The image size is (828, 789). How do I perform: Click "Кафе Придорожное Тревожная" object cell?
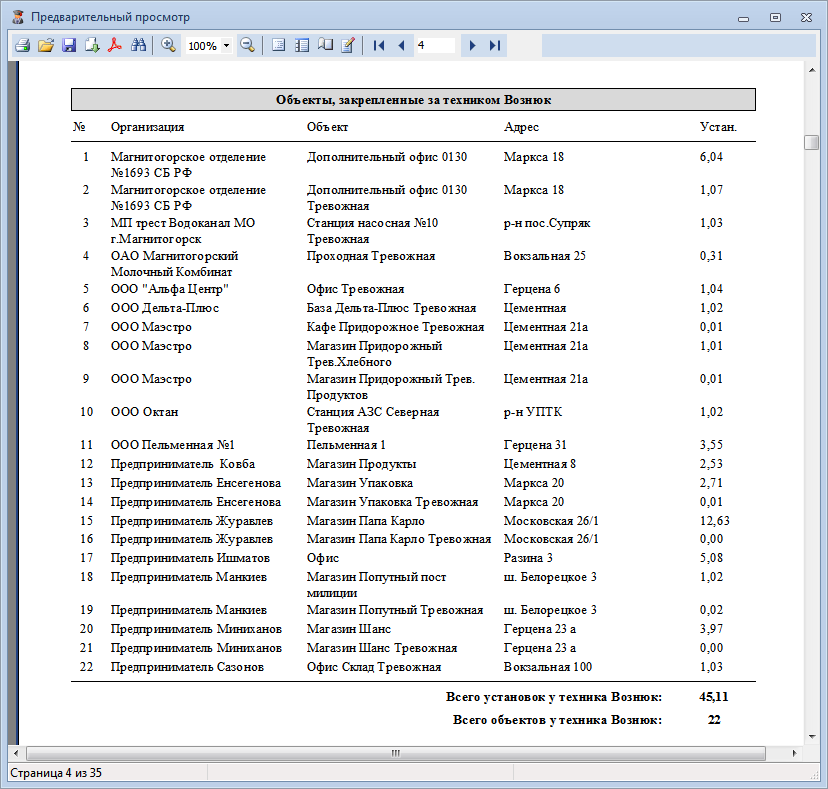click(x=396, y=327)
